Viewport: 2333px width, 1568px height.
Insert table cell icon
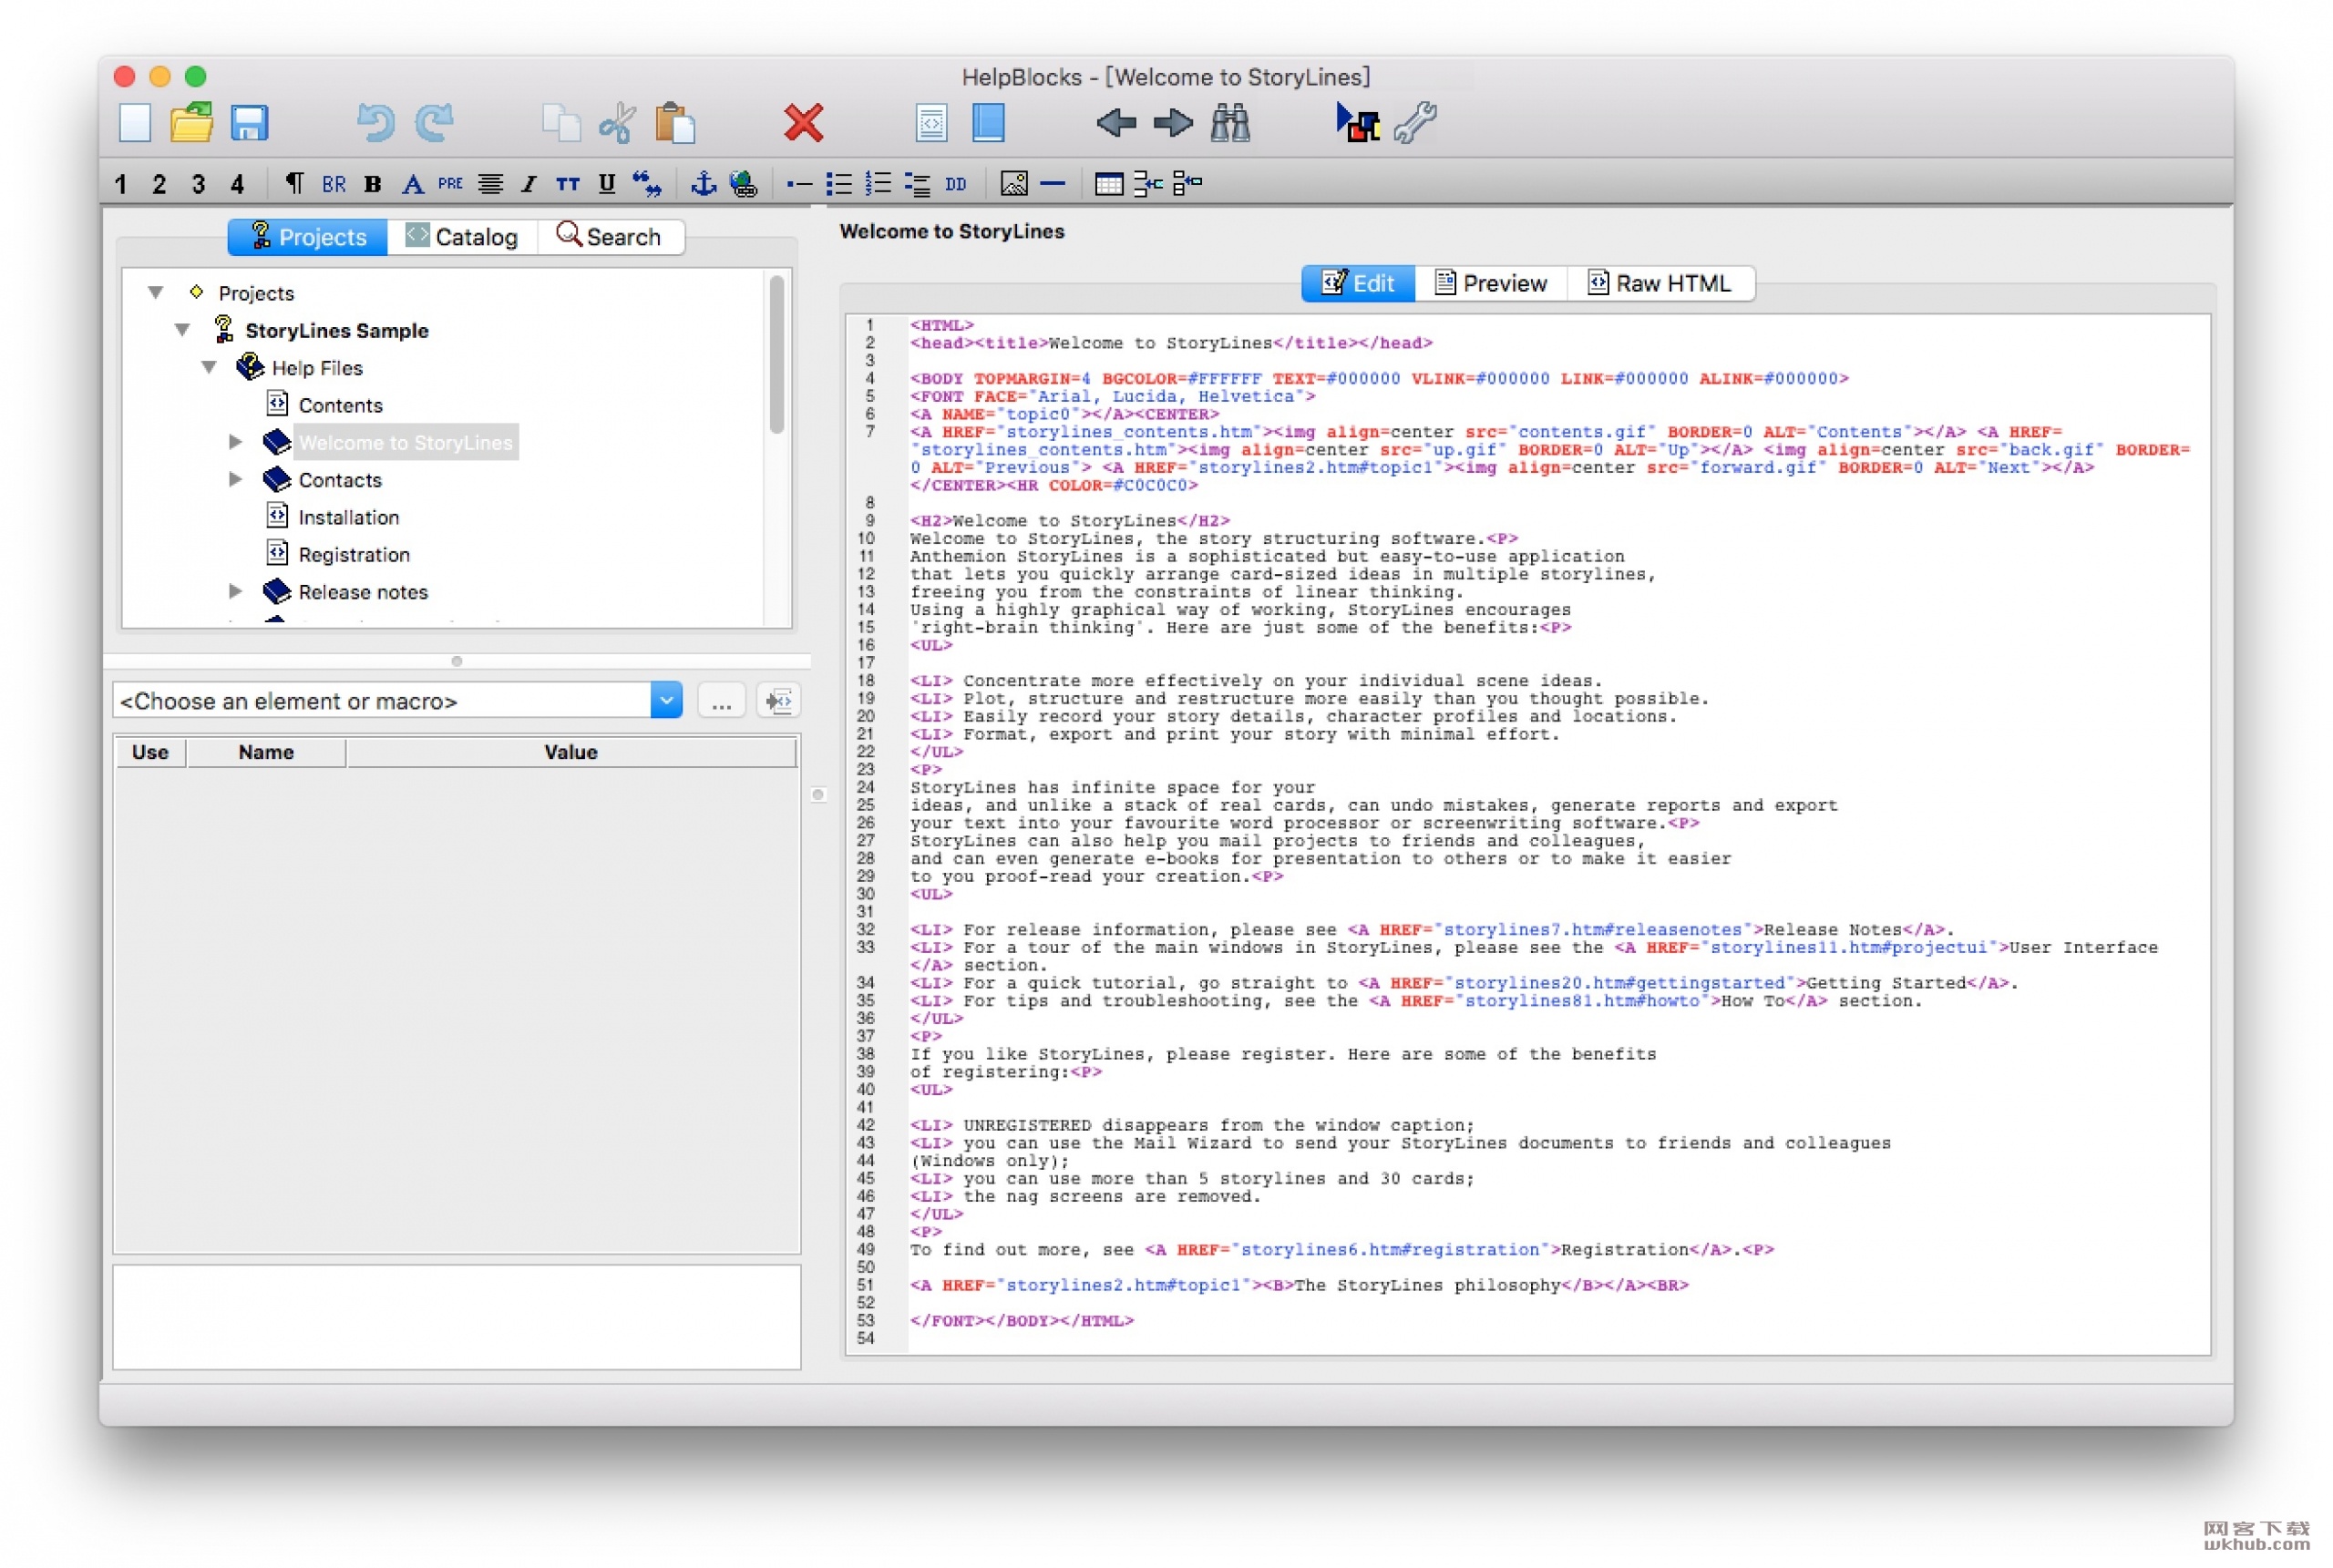(x=1187, y=184)
